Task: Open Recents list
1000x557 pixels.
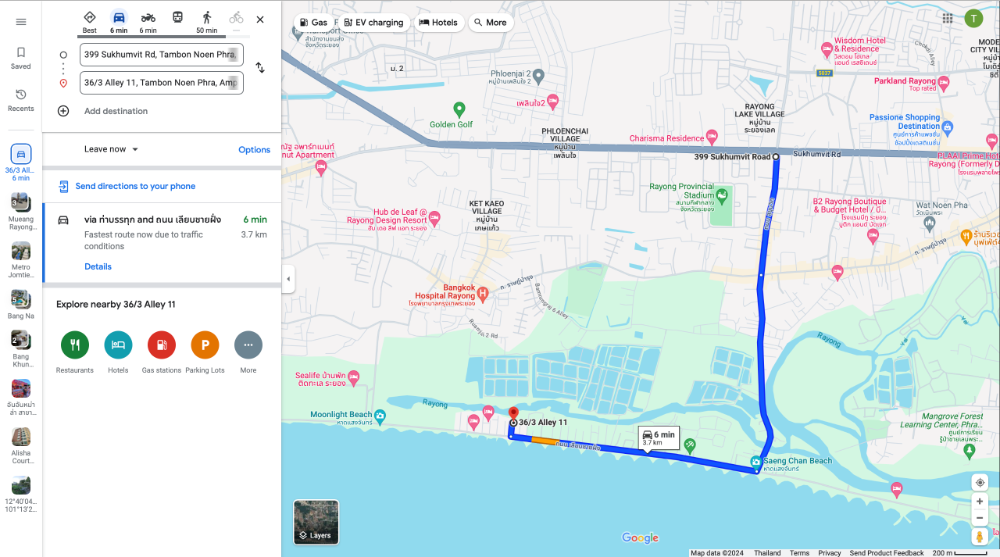Action: pos(21,100)
